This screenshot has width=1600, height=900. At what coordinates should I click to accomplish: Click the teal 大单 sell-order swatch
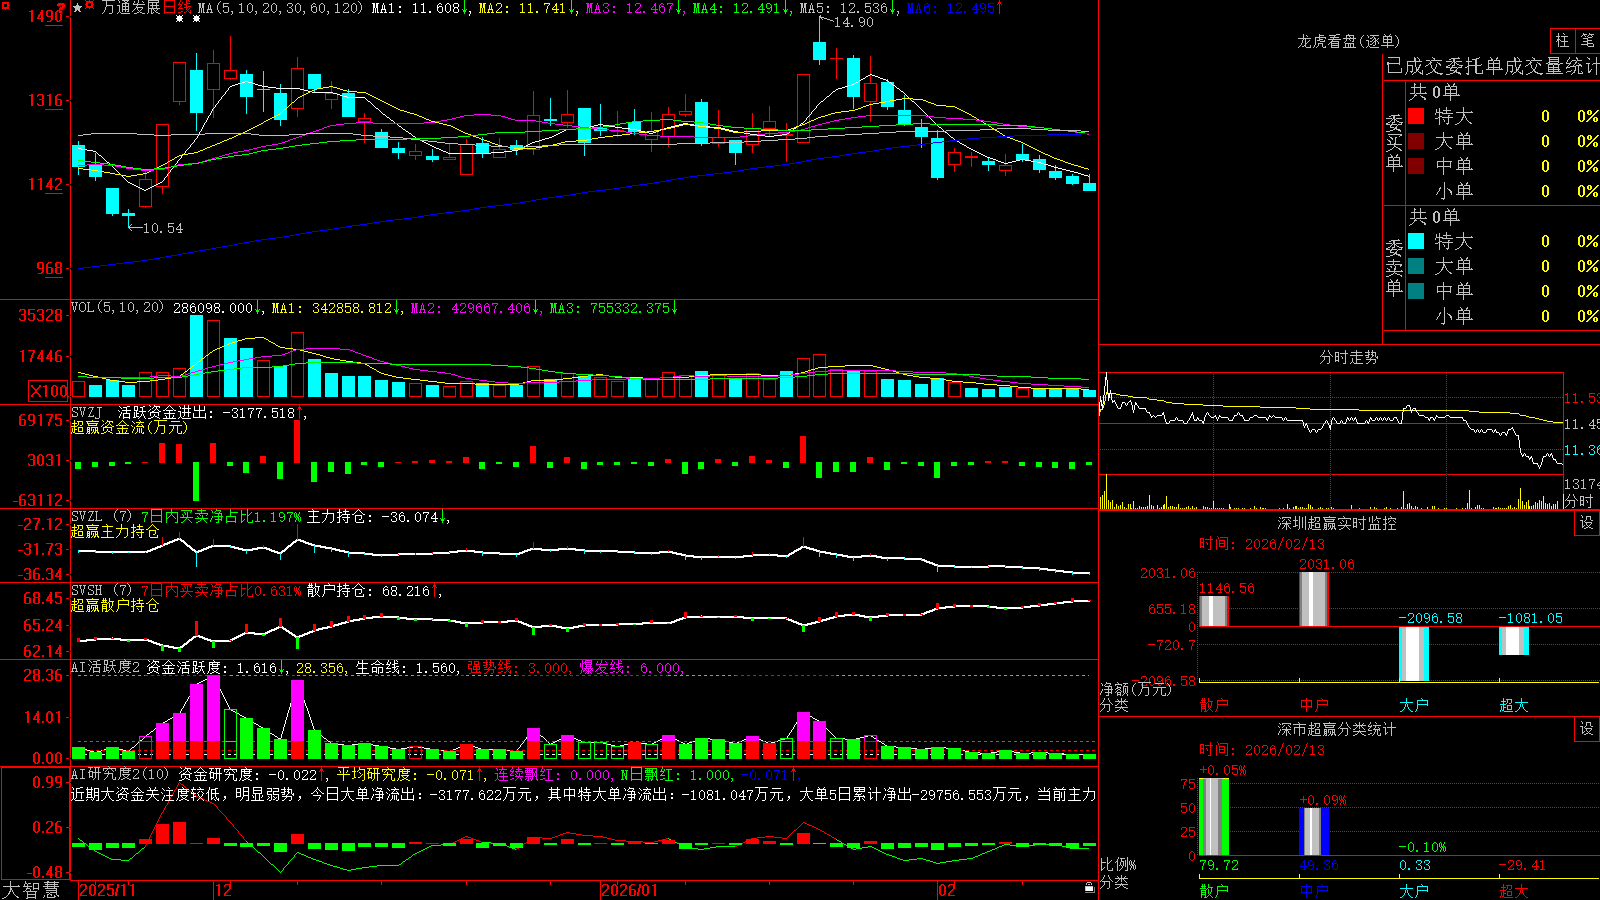pos(1416,266)
